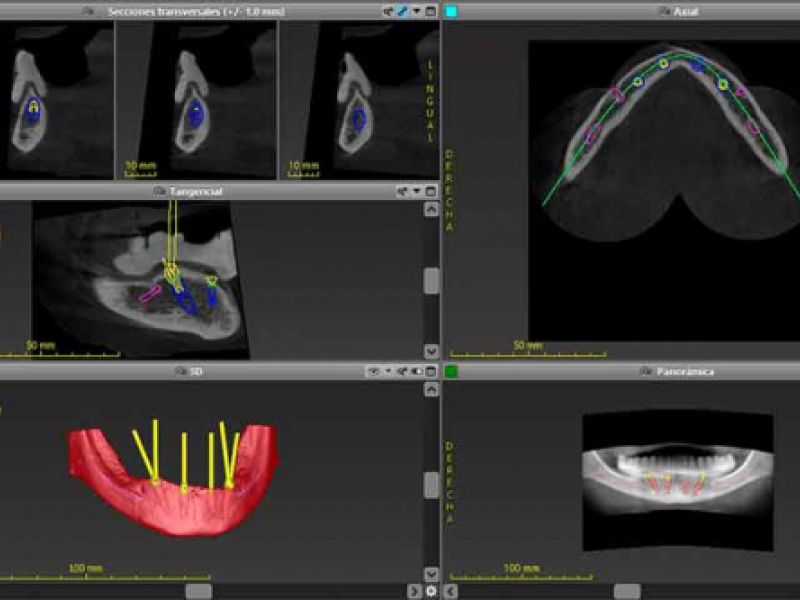Select the Axial panel title
Image resolution: width=800 pixels, height=600 pixels.
(686, 11)
